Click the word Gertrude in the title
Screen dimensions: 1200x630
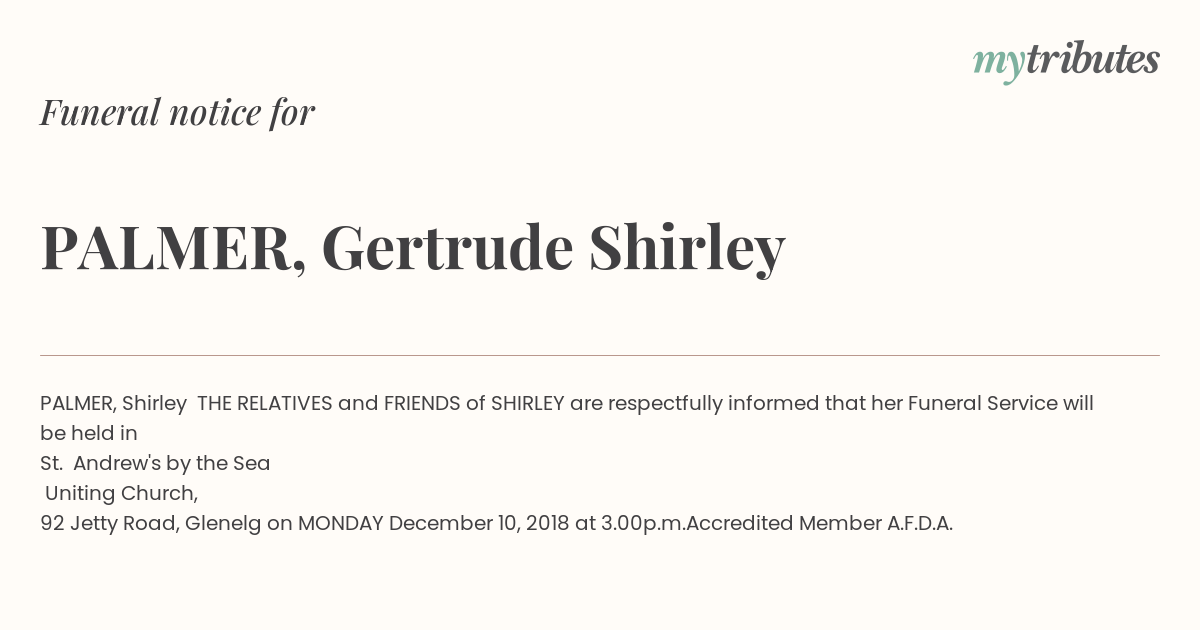447,248
